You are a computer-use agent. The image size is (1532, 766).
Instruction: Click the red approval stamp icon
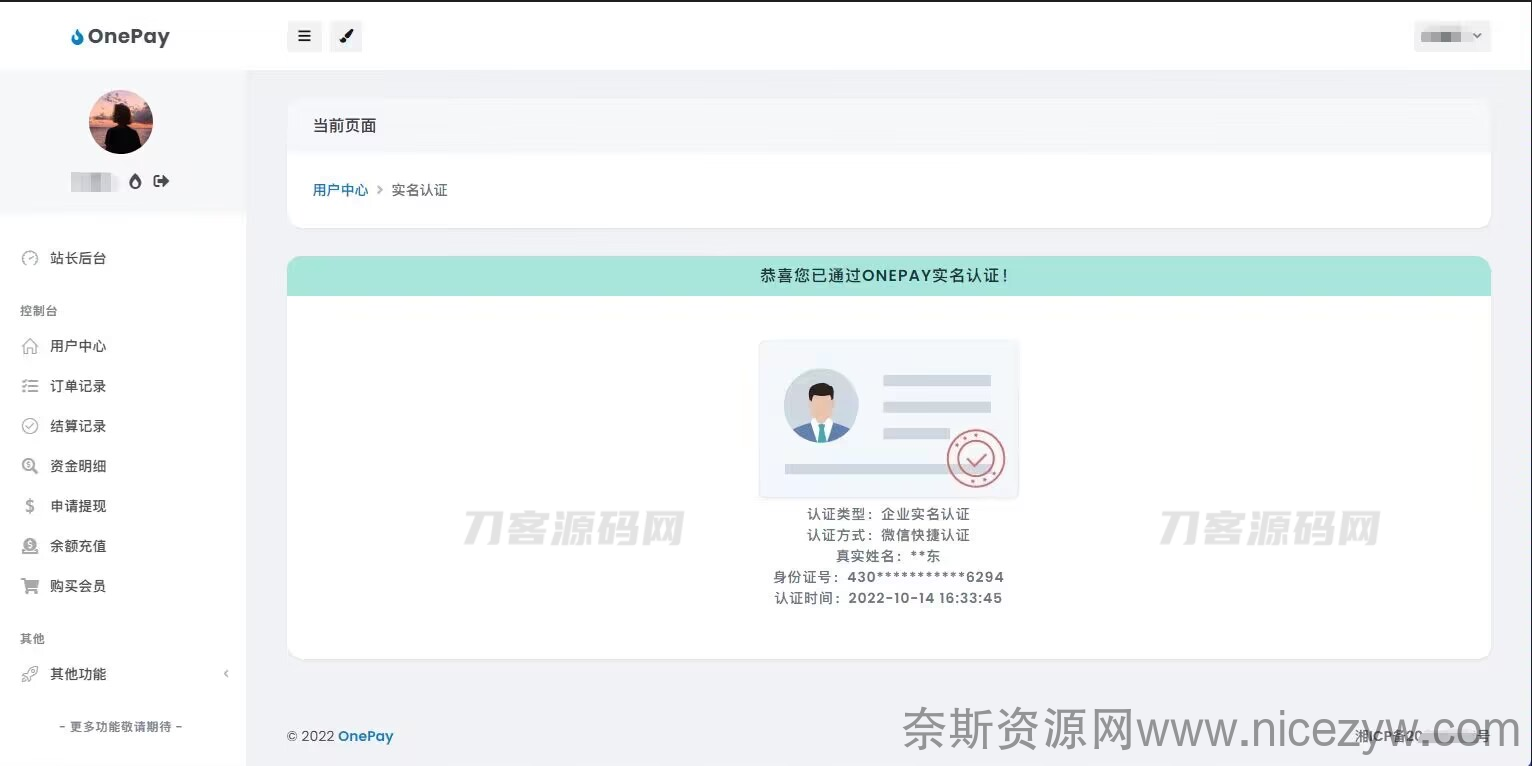click(x=975, y=459)
